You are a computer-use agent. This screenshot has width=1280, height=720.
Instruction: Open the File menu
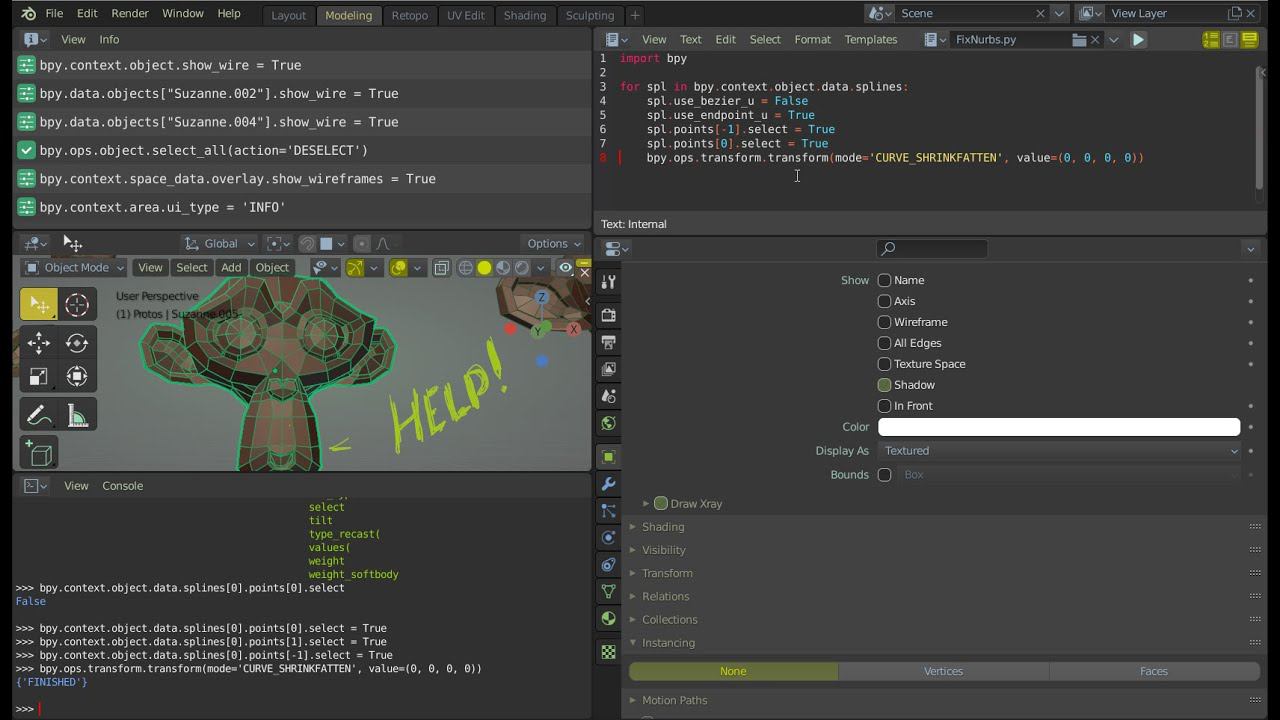pos(54,14)
